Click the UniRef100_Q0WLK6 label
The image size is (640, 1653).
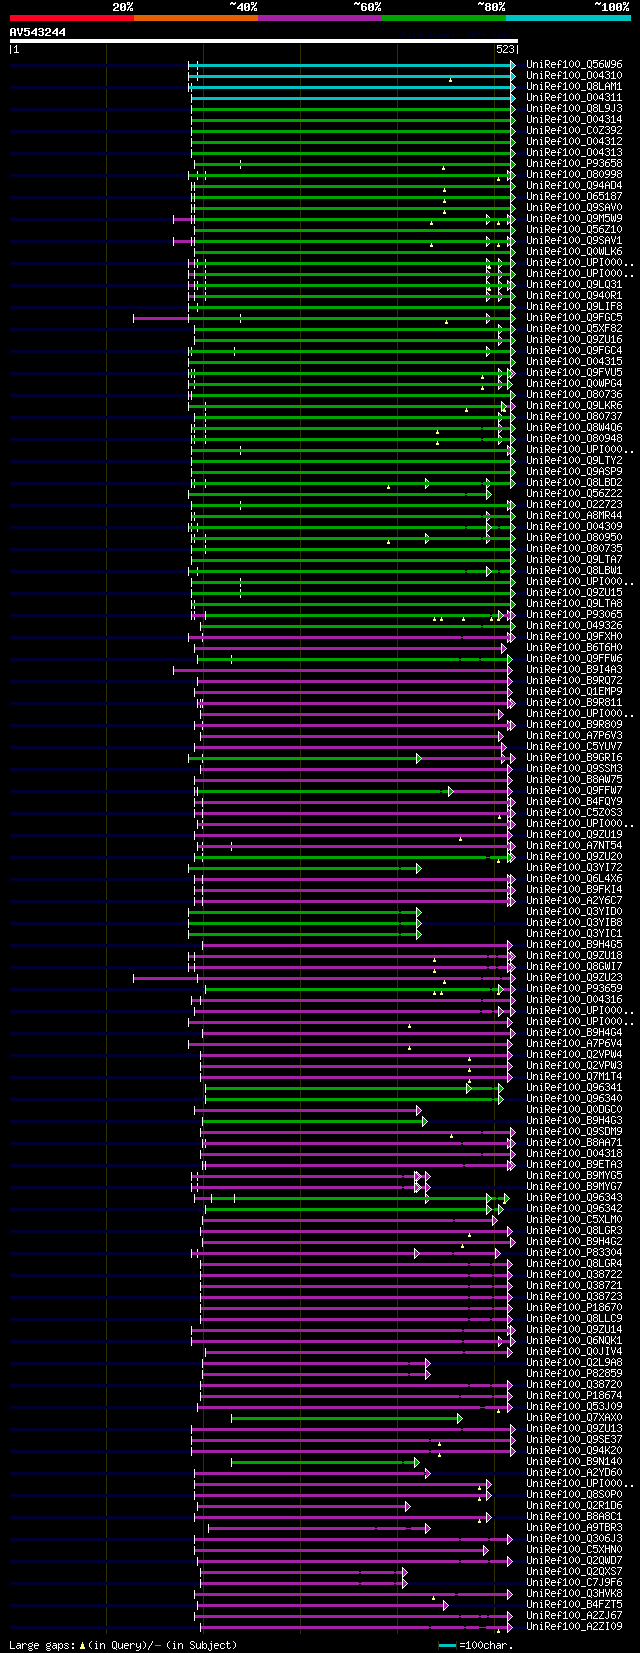point(574,251)
